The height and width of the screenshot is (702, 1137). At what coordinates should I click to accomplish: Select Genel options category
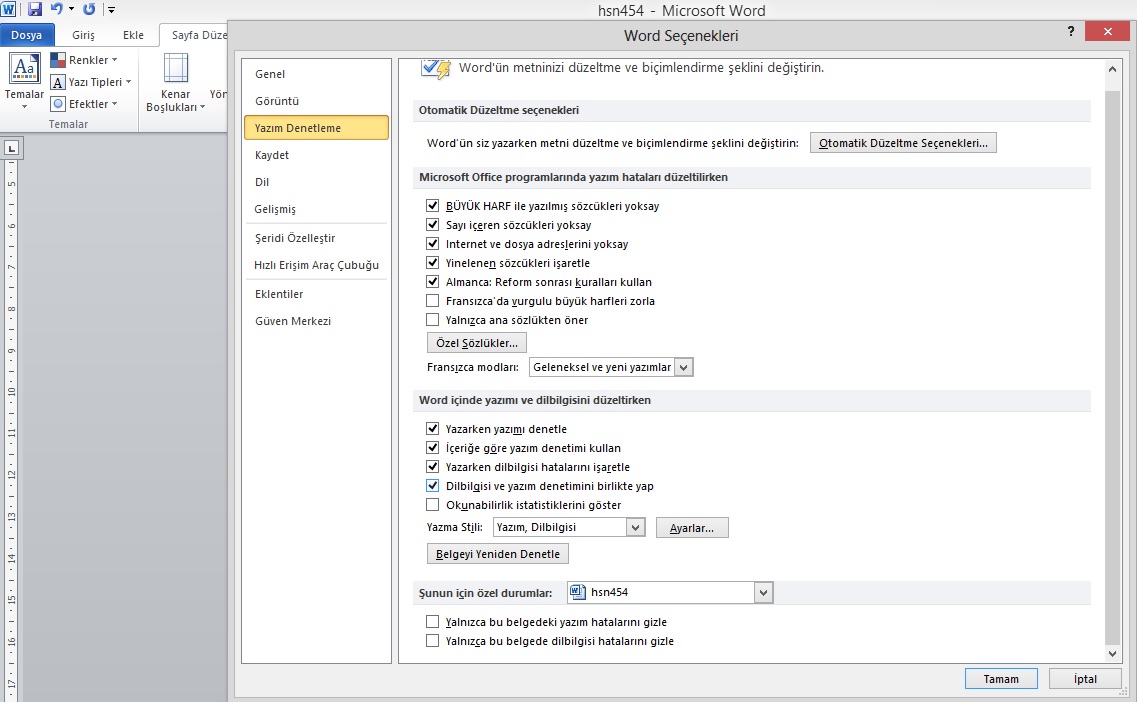[316, 74]
